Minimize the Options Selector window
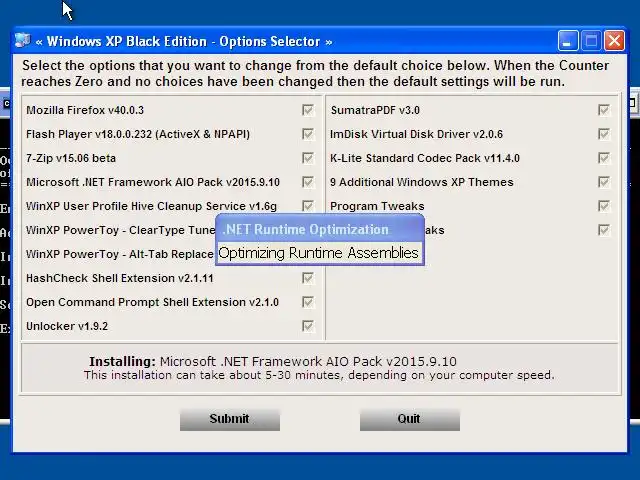This screenshot has height=480, width=640. tap(568, 41)
